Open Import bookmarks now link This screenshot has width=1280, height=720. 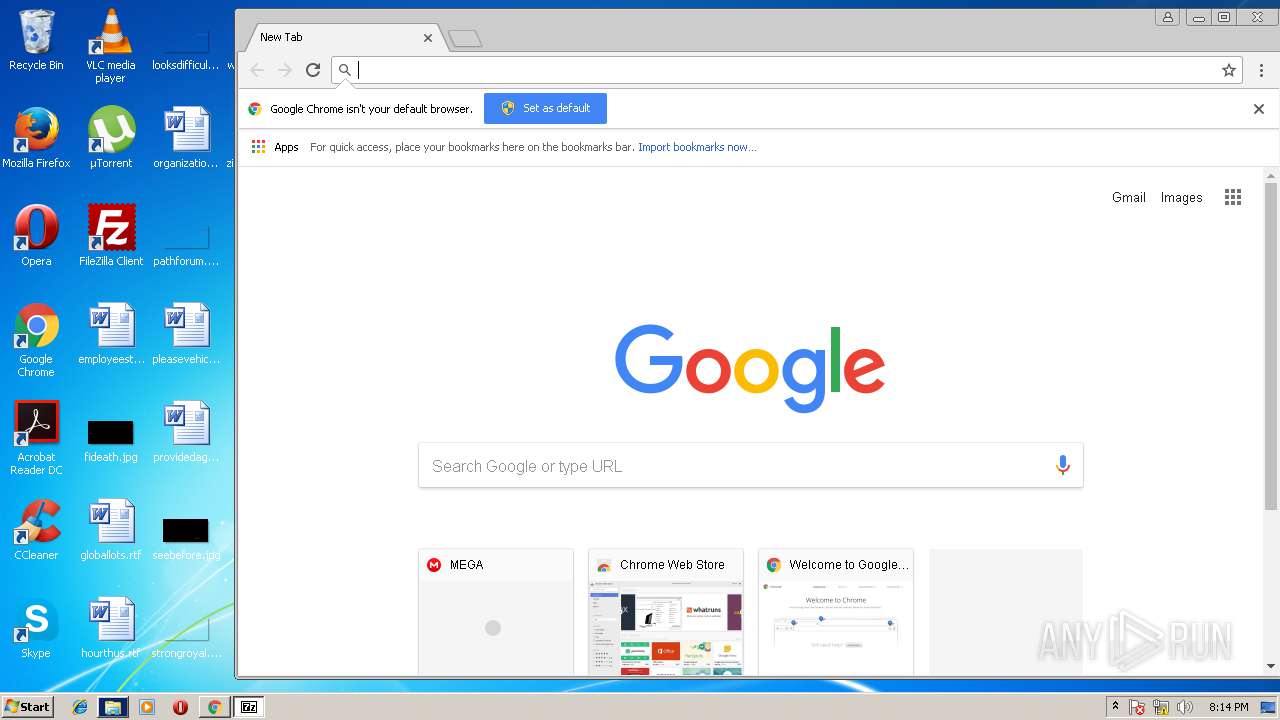697,147
